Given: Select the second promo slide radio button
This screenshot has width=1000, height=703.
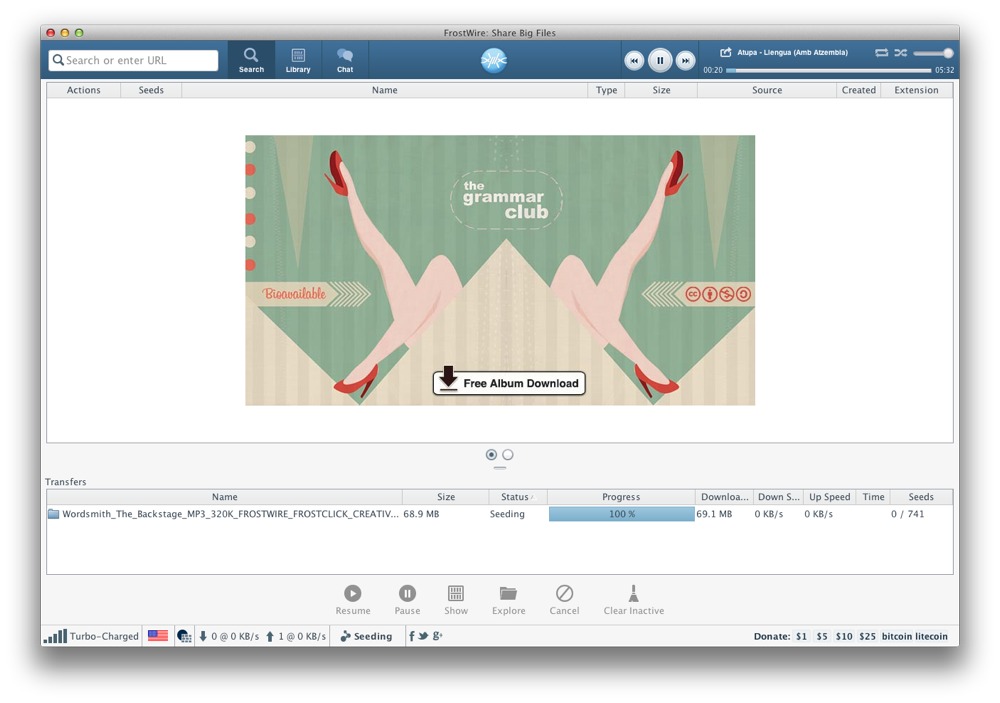Looking at the screenshot, I should 508,455.
